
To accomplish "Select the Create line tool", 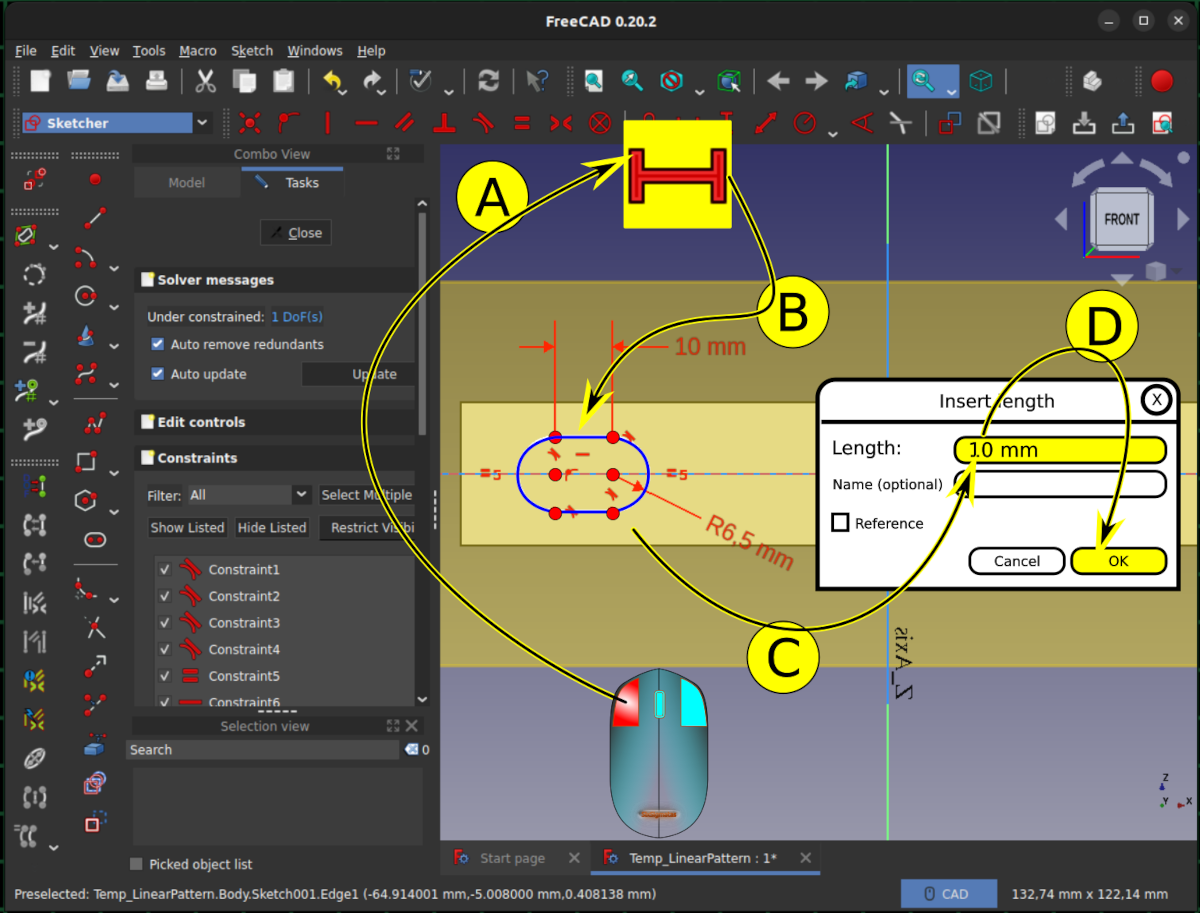I will (95, 217).
